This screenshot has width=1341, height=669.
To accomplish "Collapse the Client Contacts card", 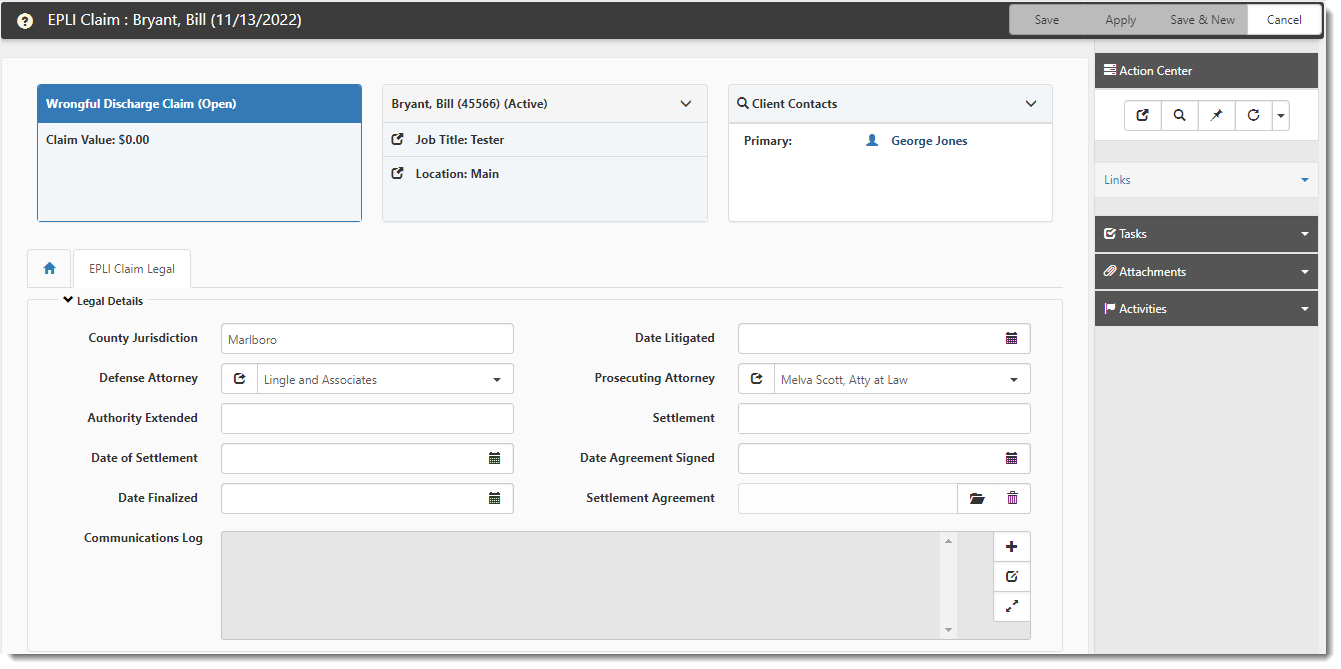I will click(1031, 104).
